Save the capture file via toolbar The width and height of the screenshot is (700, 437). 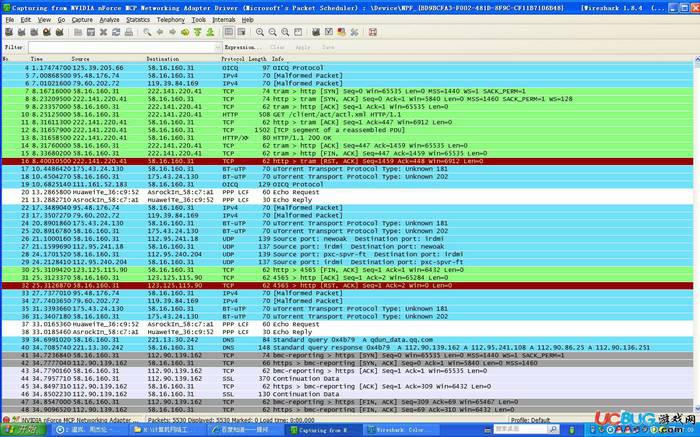click(91, 32)
